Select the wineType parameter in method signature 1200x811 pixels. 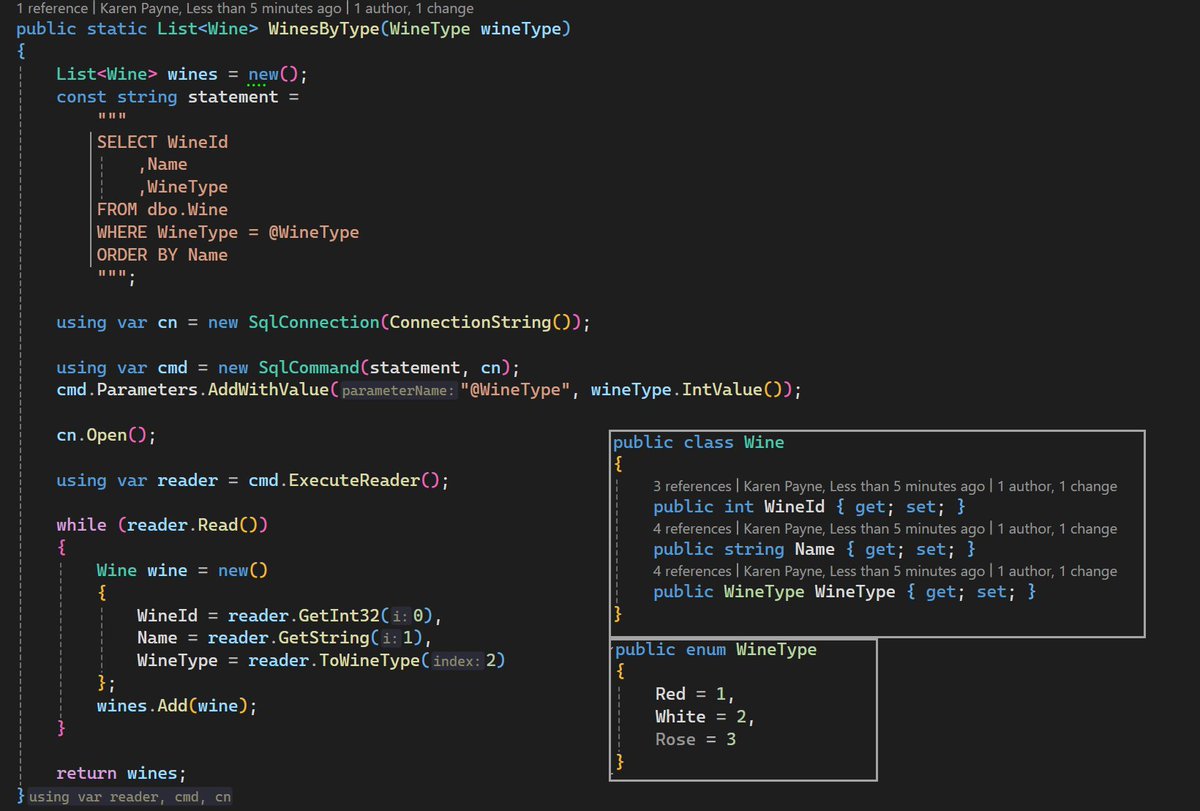click(x=520, y=29)
